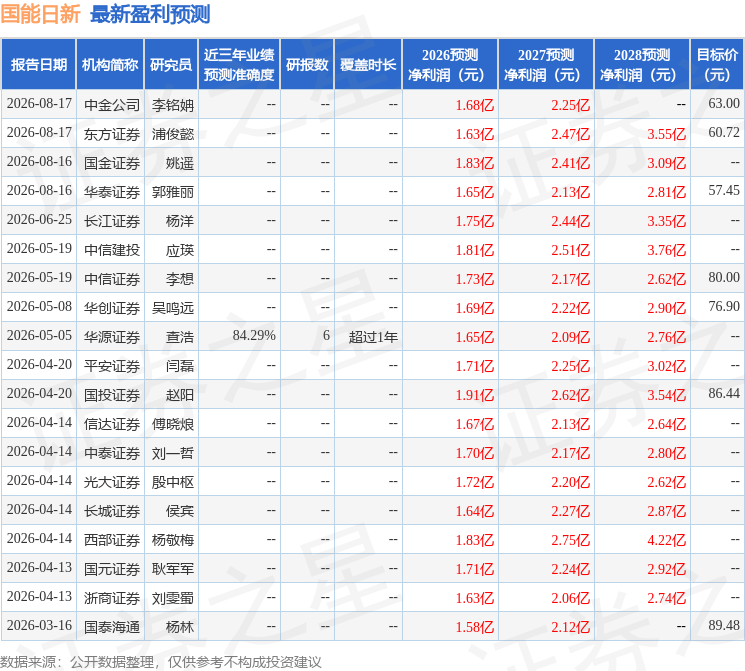Click the 2028预测净利润 header
This screenshot has height=671, width=745.
point(642,65)
